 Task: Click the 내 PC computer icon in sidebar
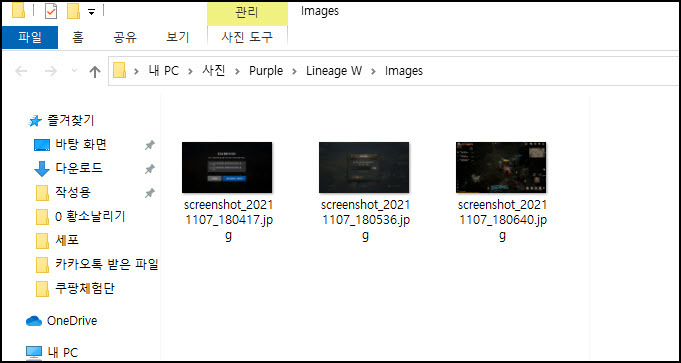[34, 353]
